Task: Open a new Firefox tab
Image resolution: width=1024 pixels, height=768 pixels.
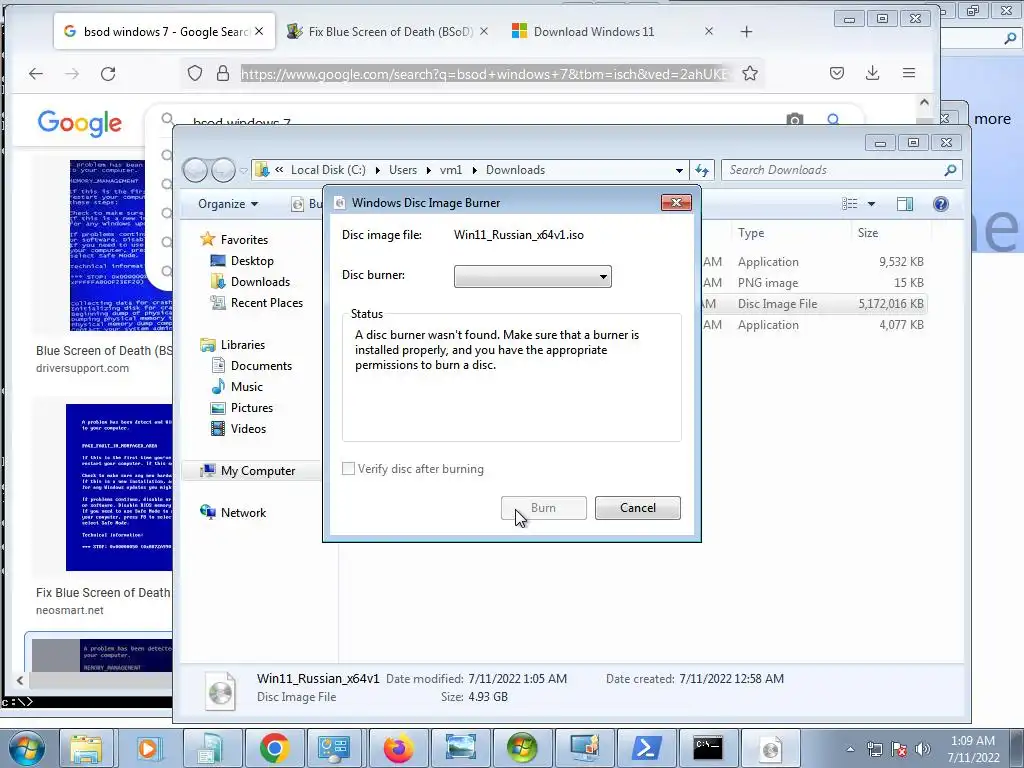Action: (746, 31)
